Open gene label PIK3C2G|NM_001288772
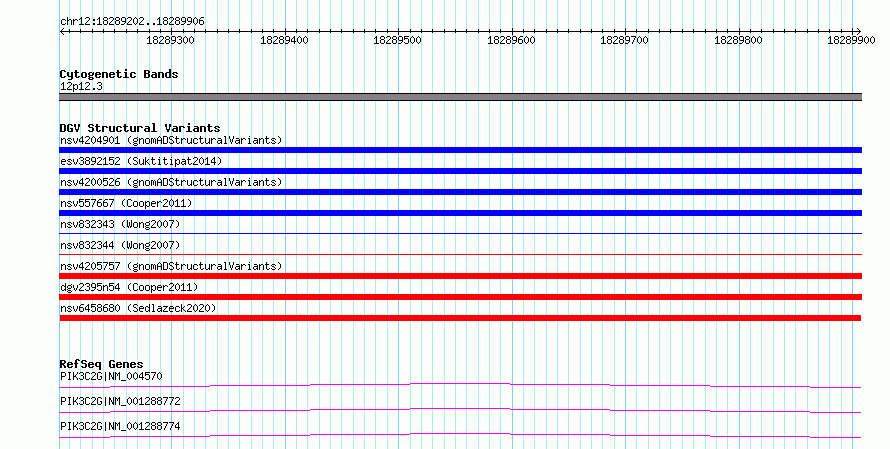Image resolution: width=890 pixels, height=449 pixels. (x=120, y=401)
